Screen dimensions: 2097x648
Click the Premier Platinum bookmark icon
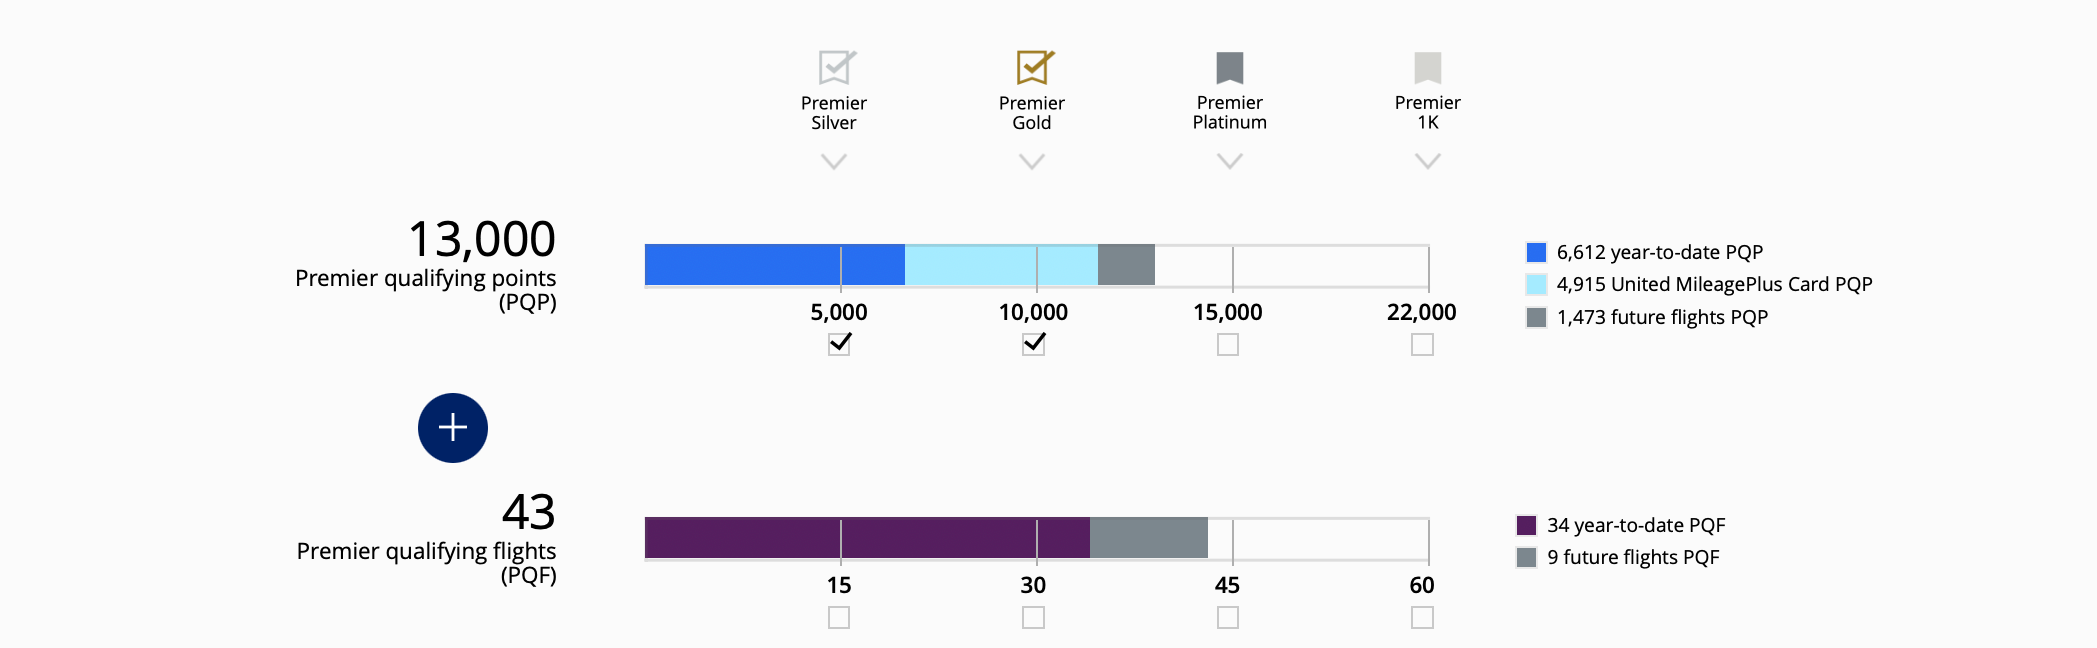[1229, 67]
